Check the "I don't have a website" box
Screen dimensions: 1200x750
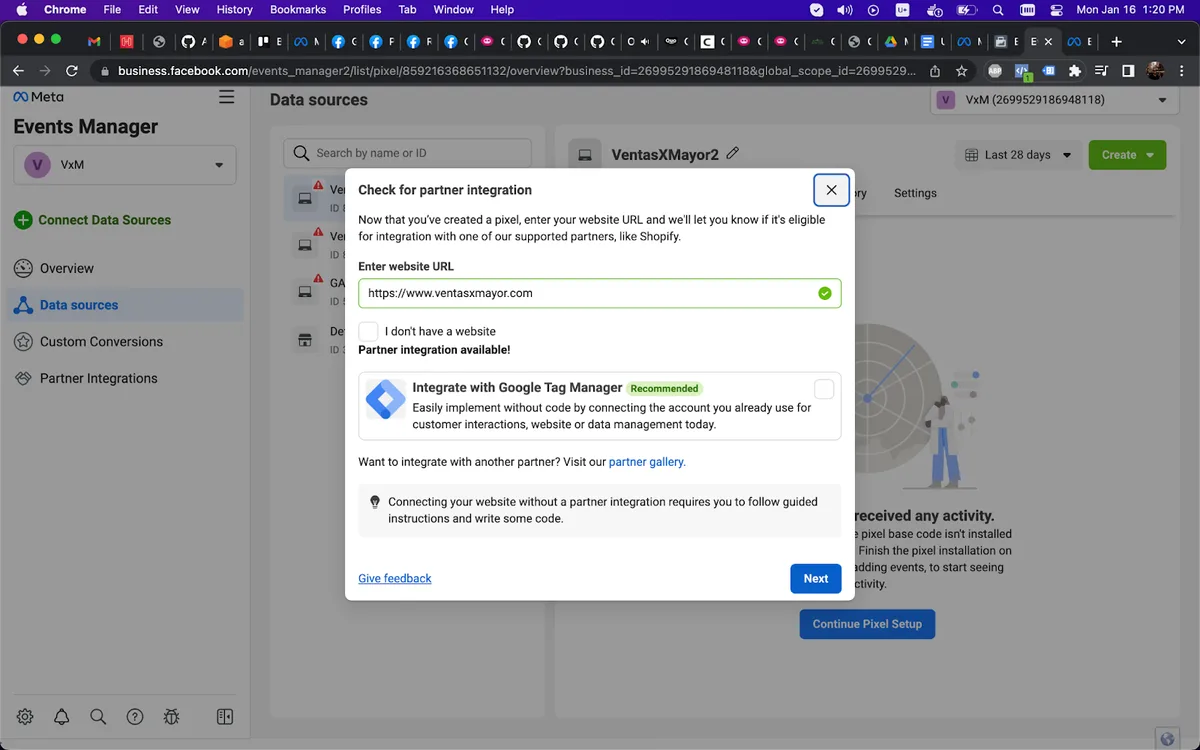369,331
